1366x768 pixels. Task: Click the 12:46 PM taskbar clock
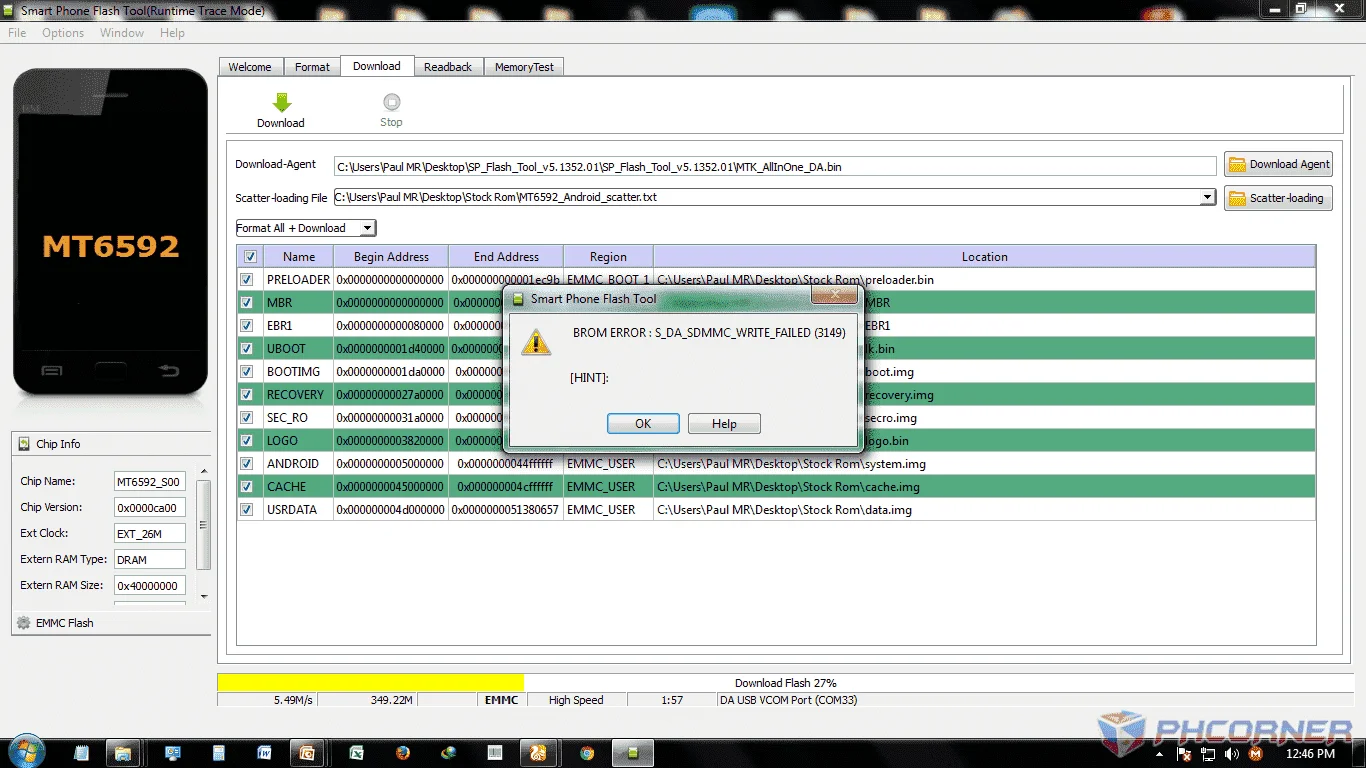(x=1311, y=753)
